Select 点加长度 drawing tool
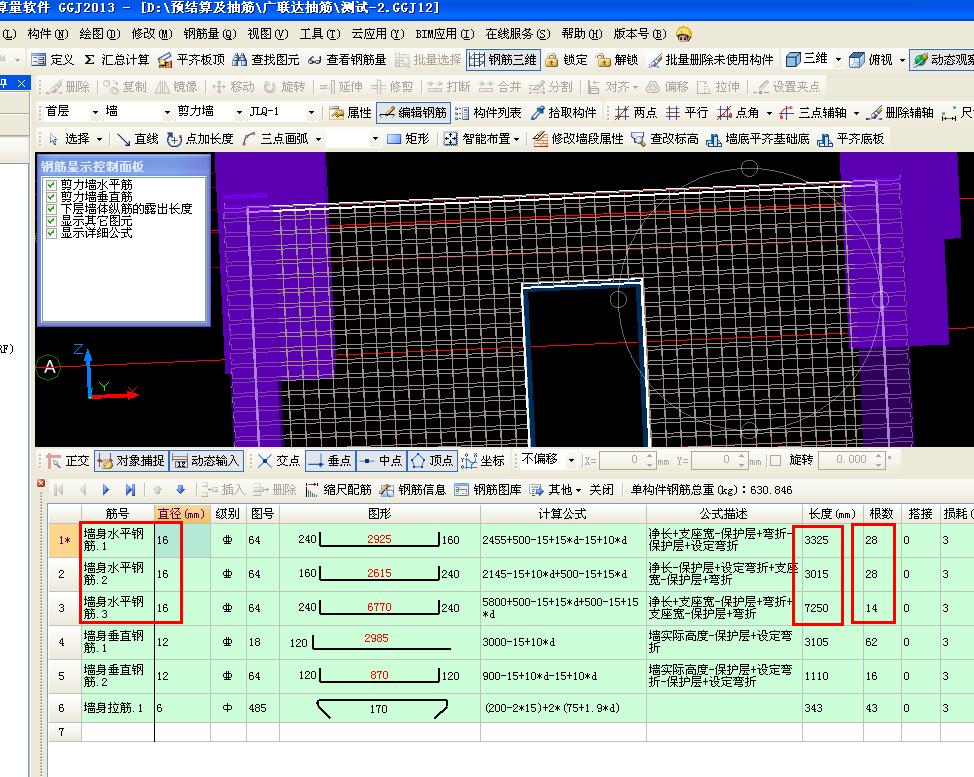 coord(200,139)
